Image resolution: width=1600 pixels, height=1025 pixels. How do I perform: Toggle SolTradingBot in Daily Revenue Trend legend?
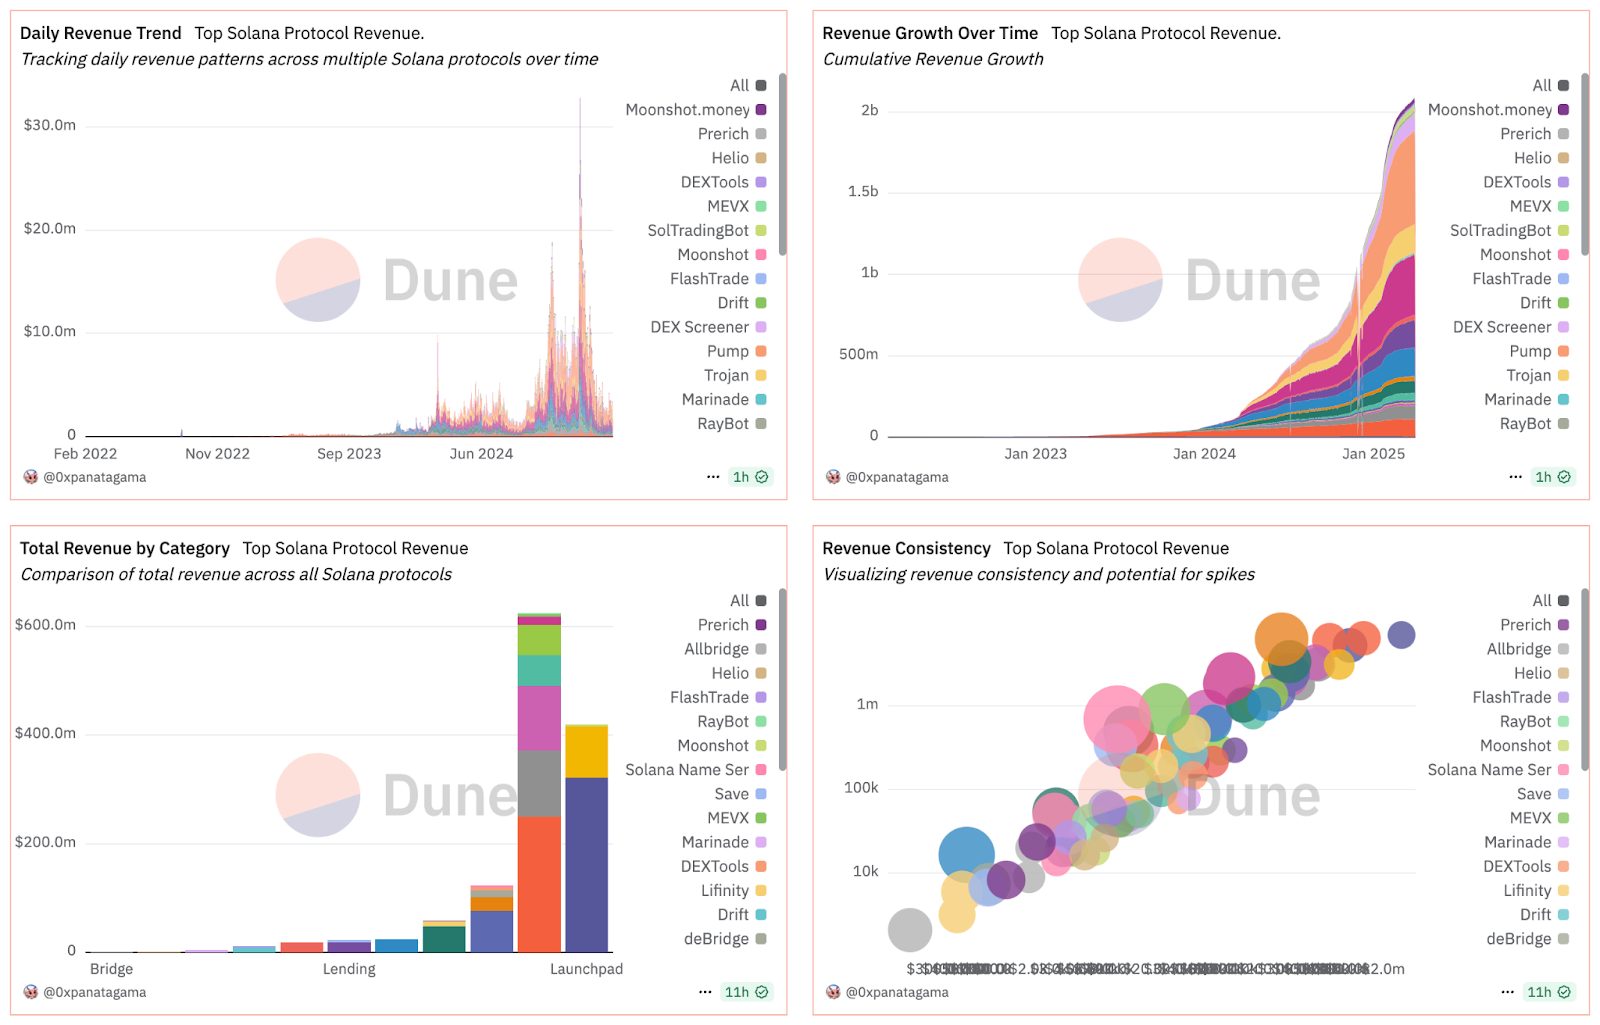pos(707,231)
